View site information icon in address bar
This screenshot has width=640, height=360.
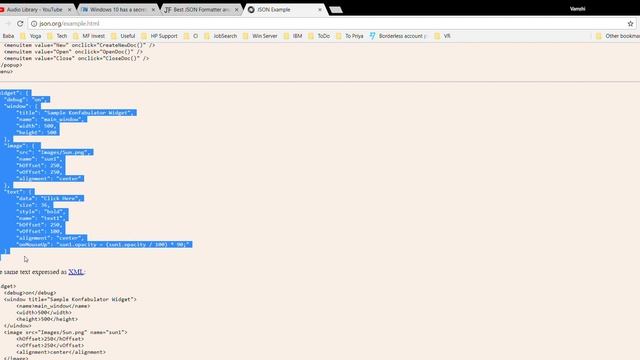[x=34, y=24]
